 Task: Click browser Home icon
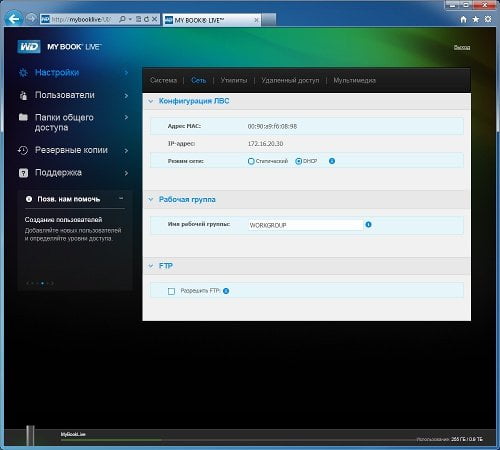(x=463, y=19)
